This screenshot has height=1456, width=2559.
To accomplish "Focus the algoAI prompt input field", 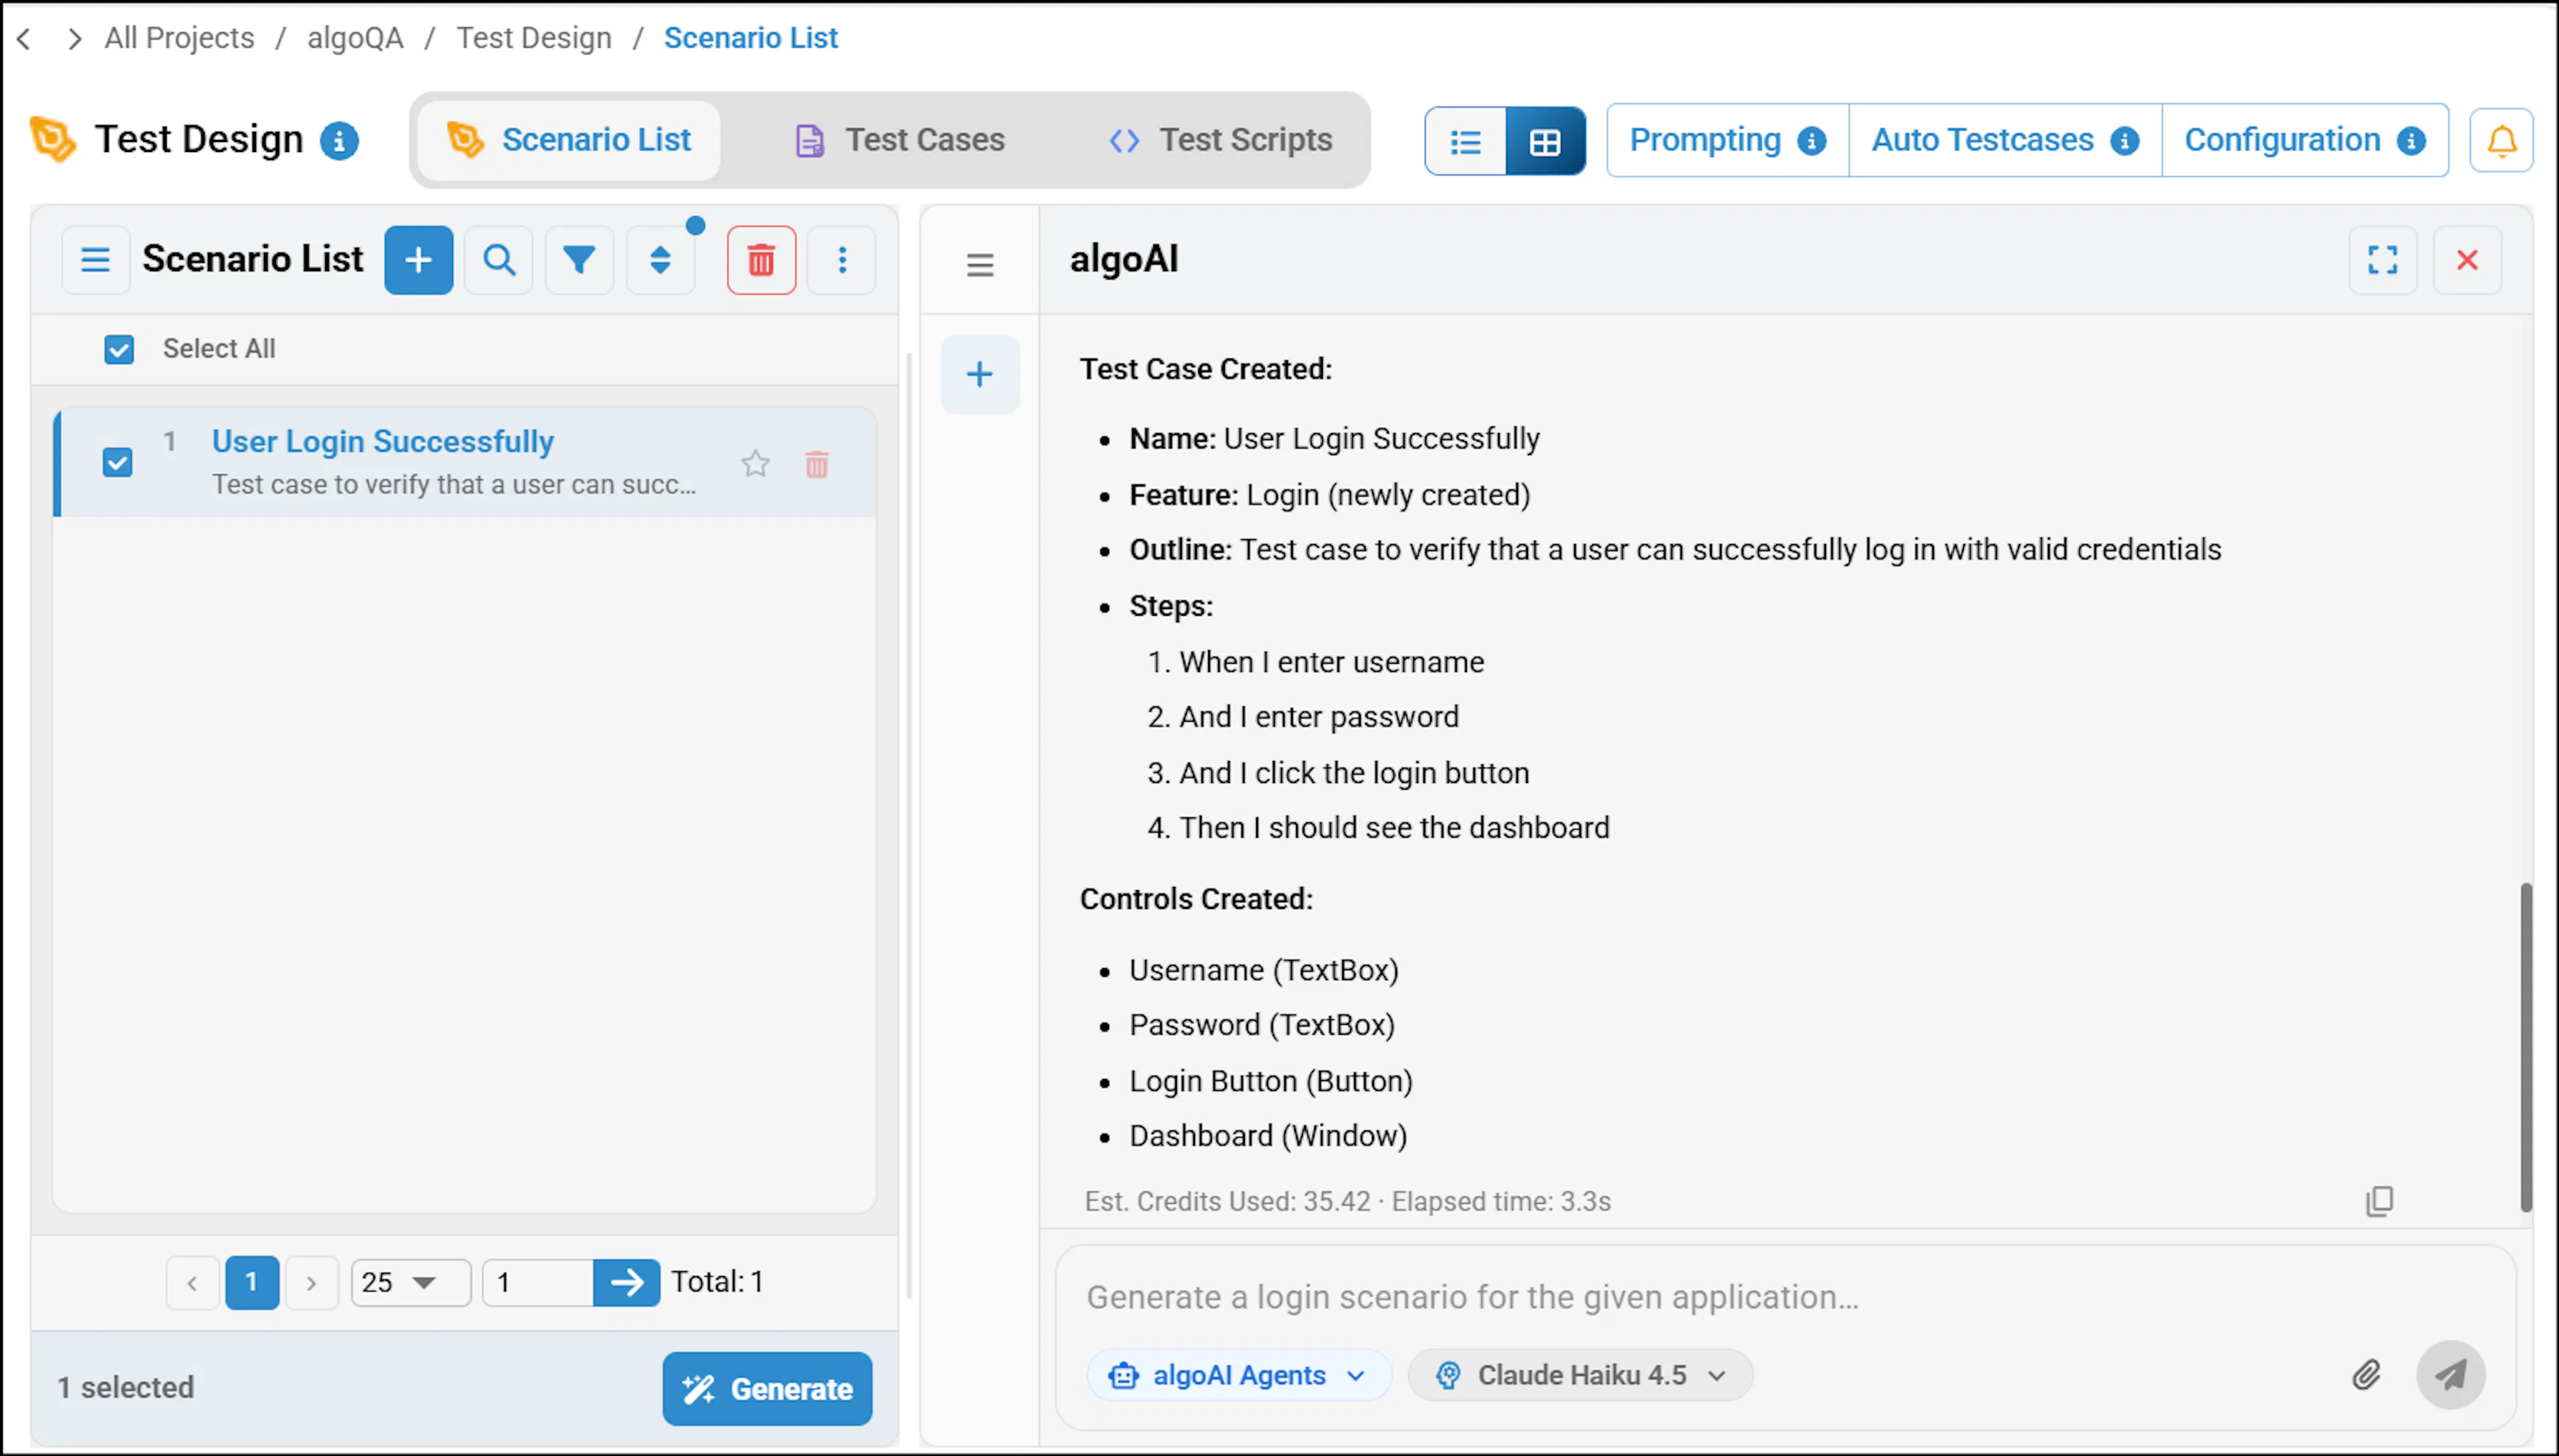I will point(1785,1297).
